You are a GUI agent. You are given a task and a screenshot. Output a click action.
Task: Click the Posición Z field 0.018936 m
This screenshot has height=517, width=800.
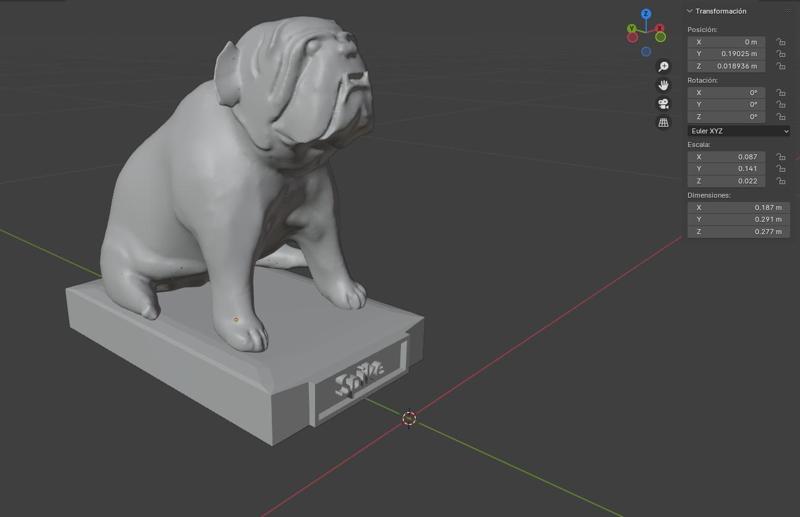point(726,66)
